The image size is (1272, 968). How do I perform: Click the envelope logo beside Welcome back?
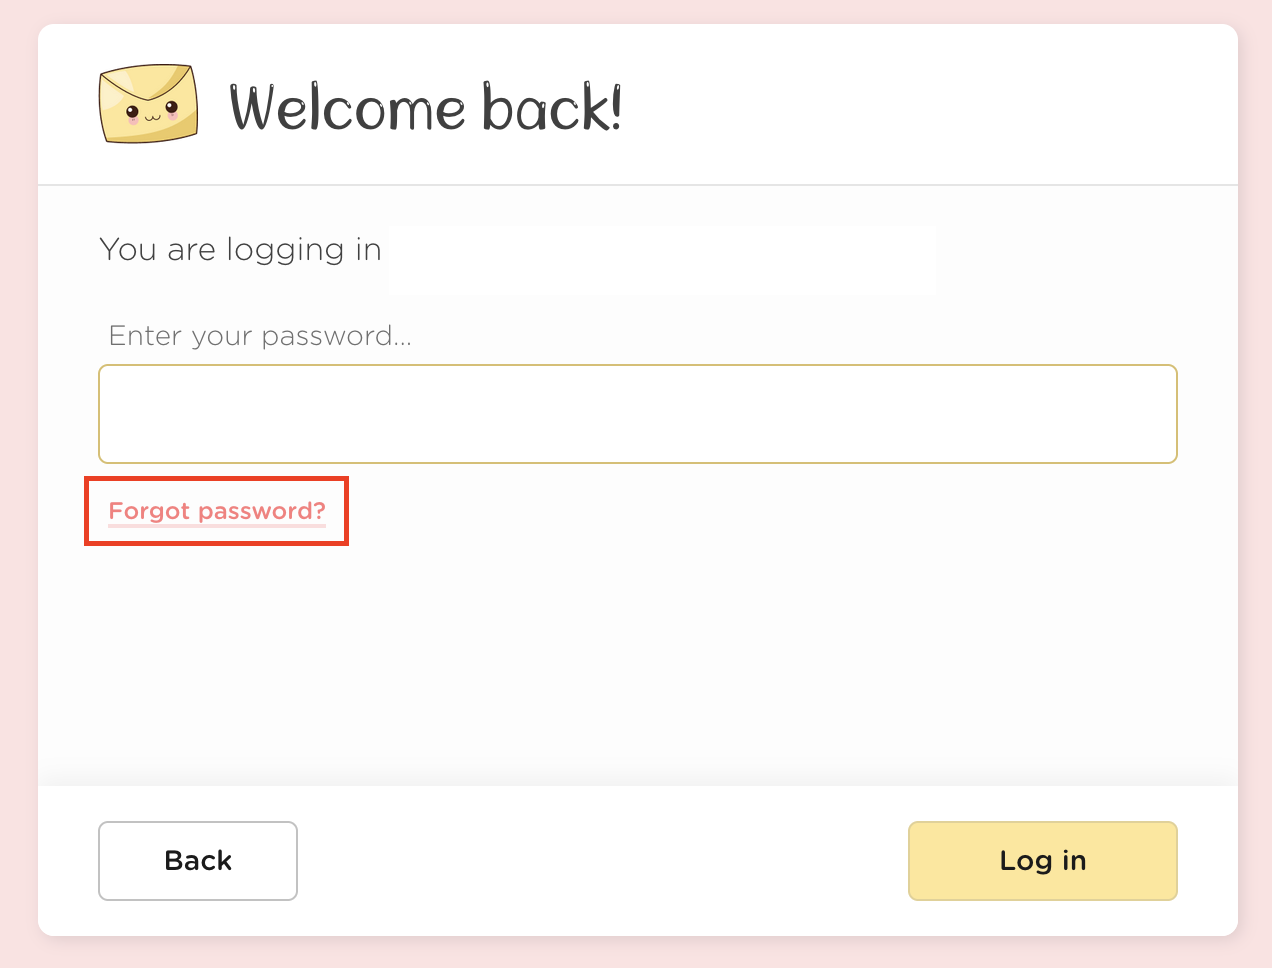coord(148,104)
